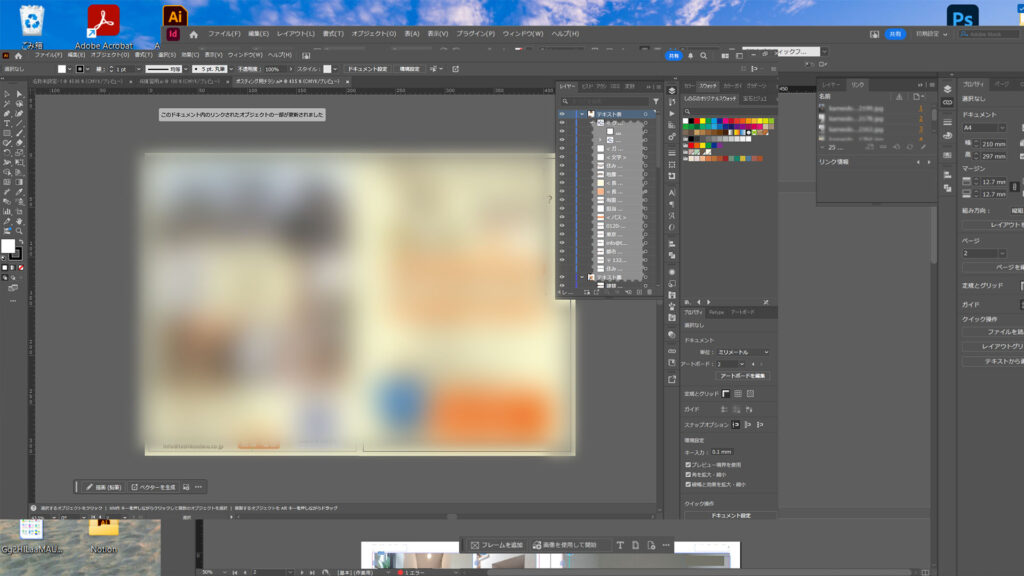Image resolution: width=1024 pixels, height=576 pixels.
Task: Open Illustrator オブジェクト(O) menu
Action: tap(109, 56)
